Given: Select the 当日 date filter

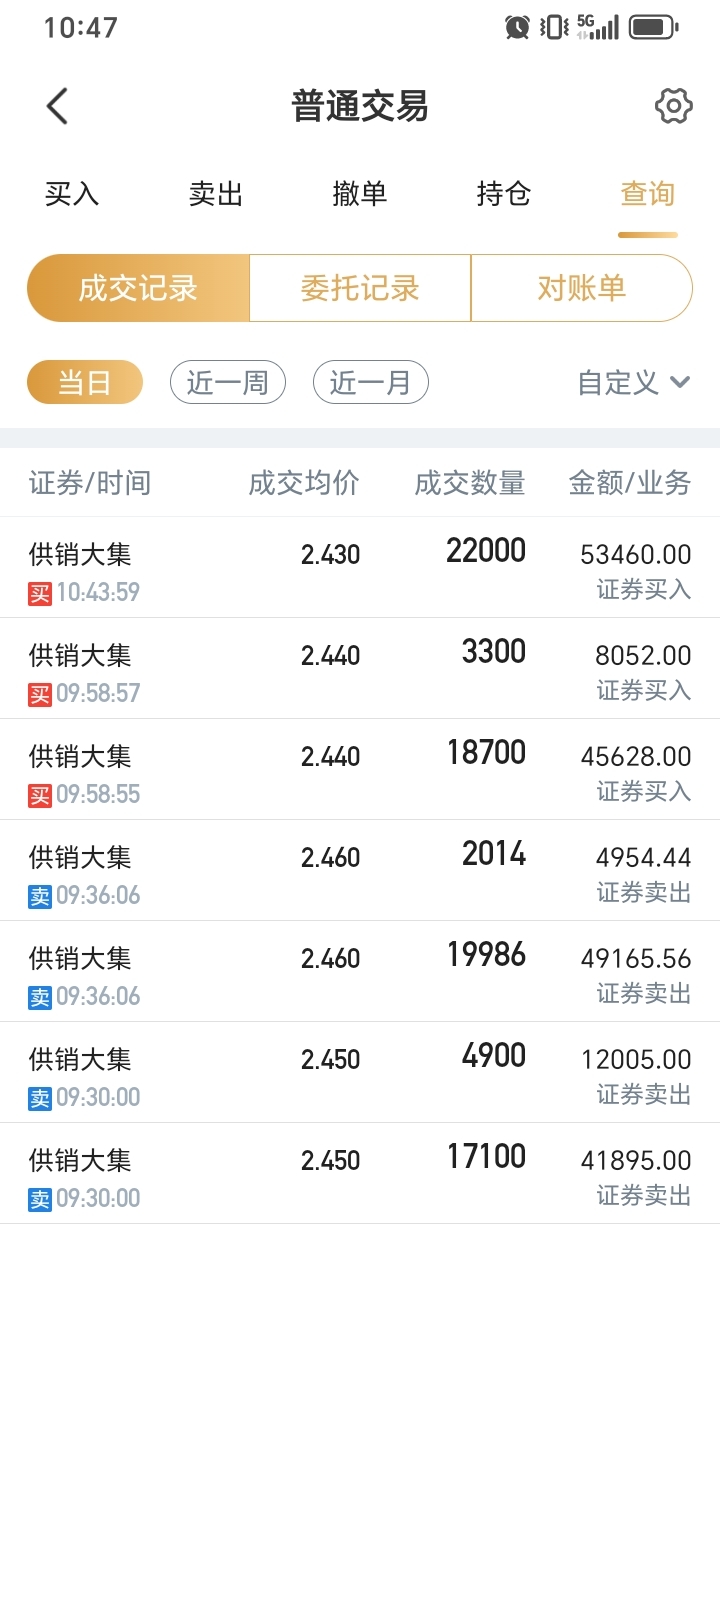Looking at the screenshot, I should point(85,382).
